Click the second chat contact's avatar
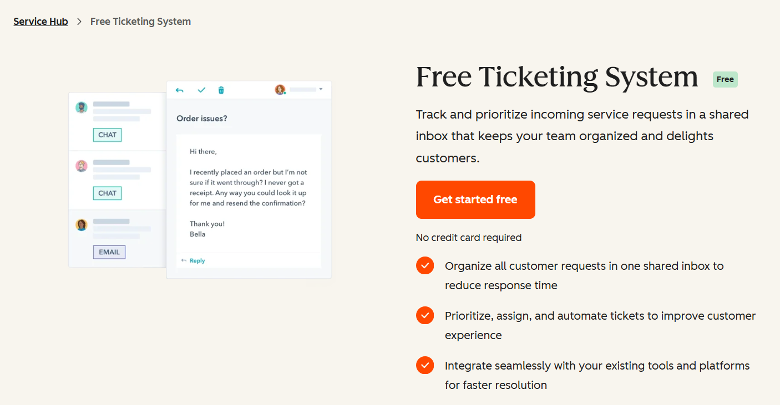 coord(82,166)
